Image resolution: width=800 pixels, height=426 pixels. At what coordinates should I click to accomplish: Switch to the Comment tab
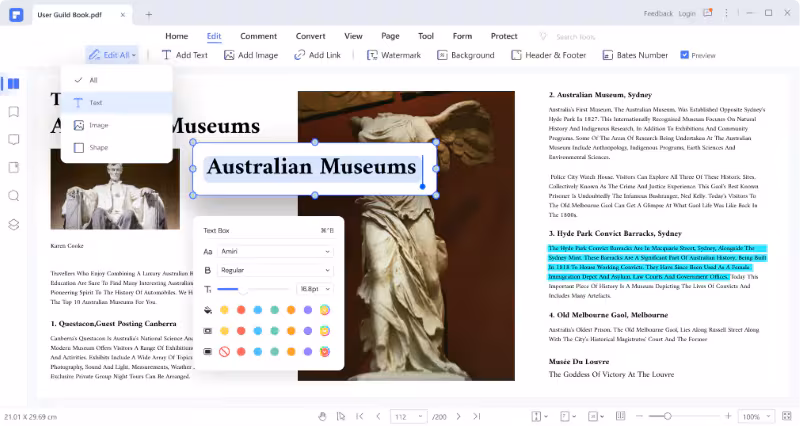pos(259,36)
